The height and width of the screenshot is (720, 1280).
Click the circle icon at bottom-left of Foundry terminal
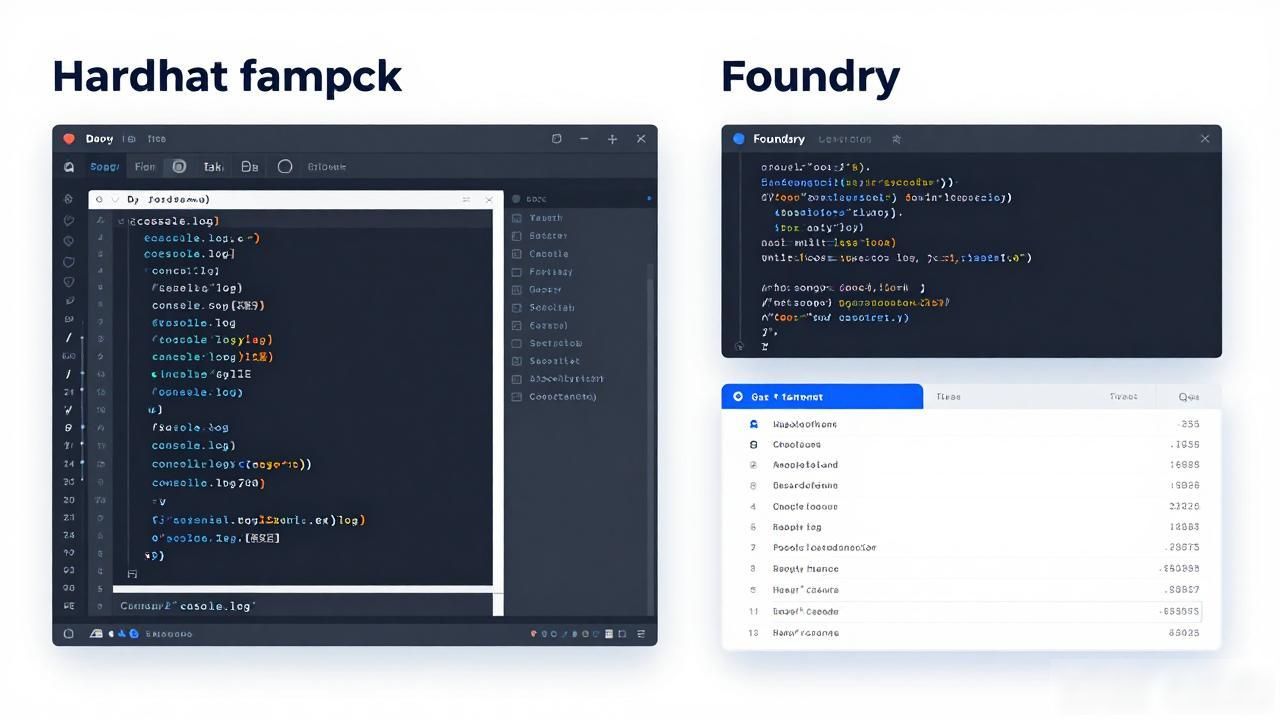pyautogui.click(x=739, y=346)
